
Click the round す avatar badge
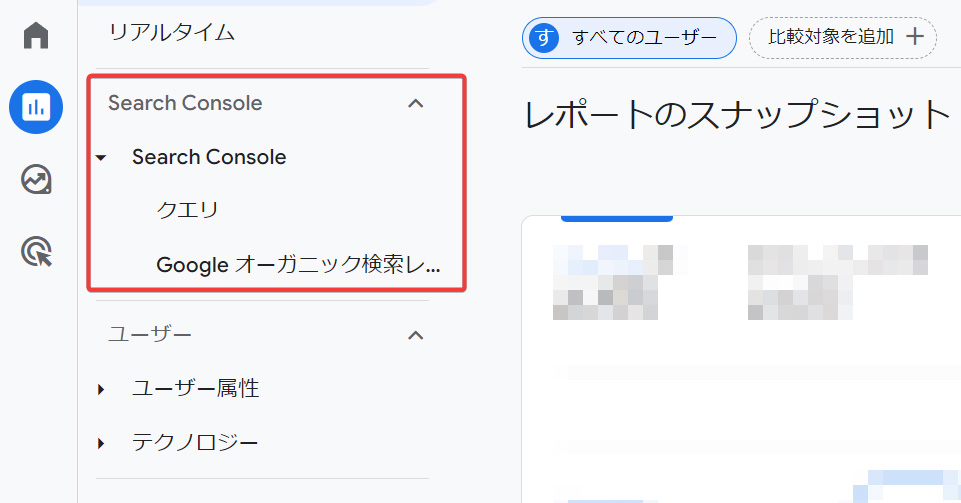(x=544, y=38)
